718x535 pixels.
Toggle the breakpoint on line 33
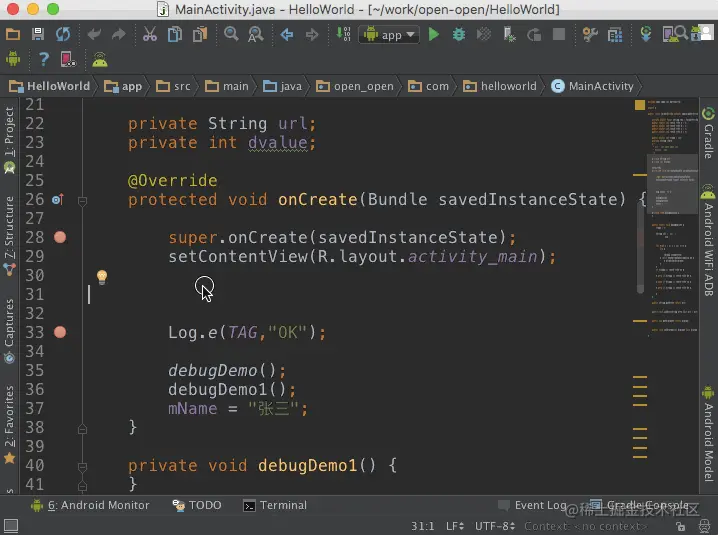point(60,332)
